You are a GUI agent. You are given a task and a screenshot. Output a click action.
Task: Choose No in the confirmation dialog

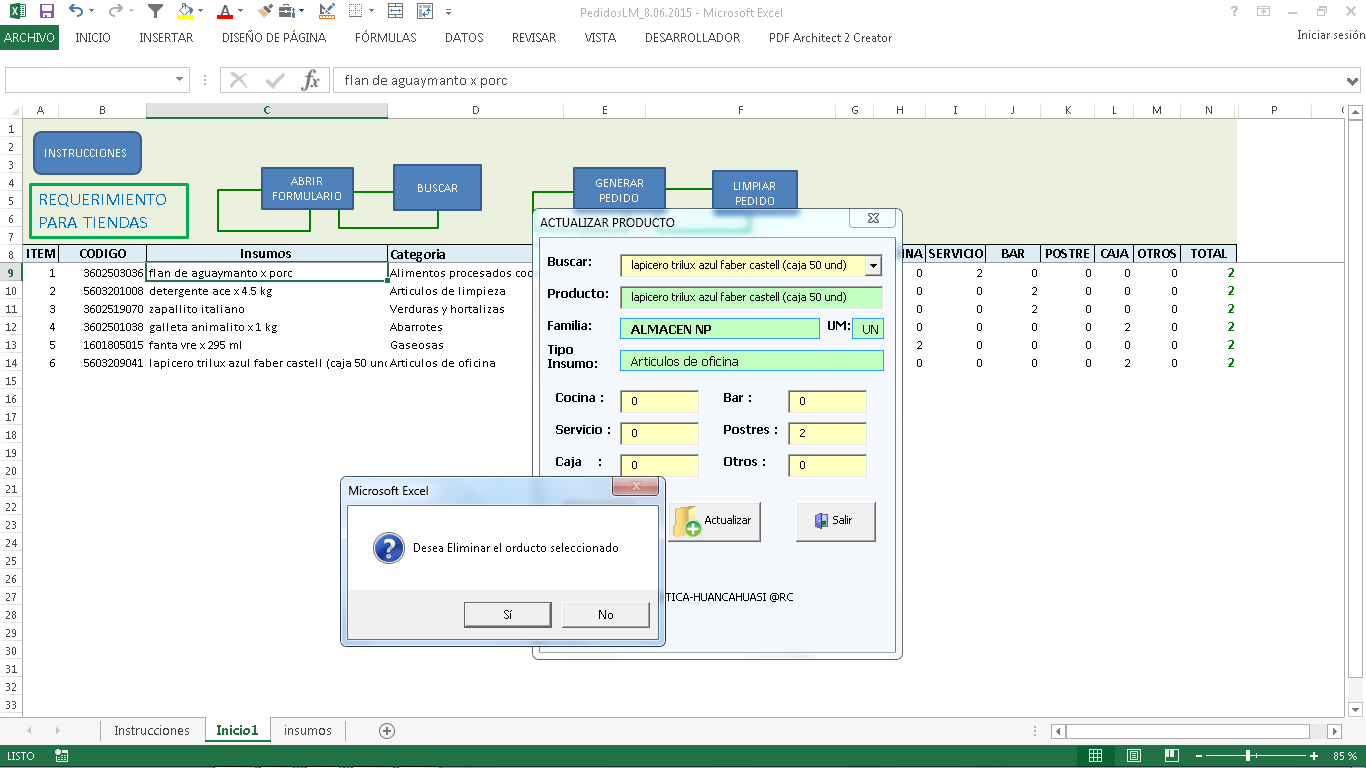click(605, 614)
